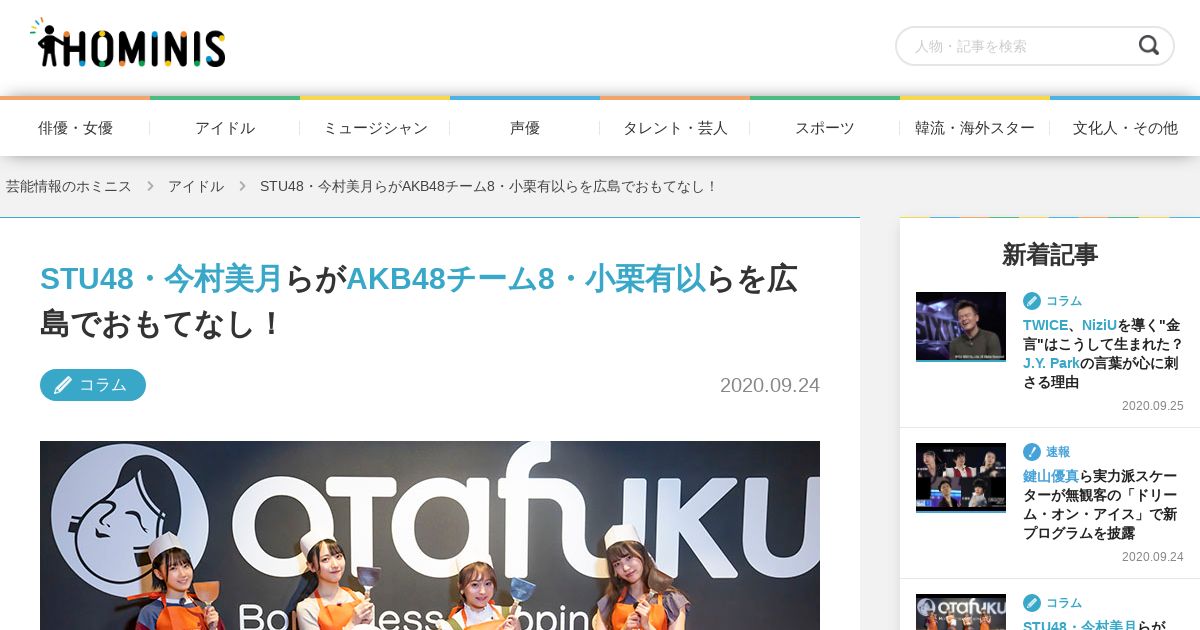The width and height of the screenshot is (1200, 630).
Task: Click the search magnifier icon
Action: coord(1149,45)
